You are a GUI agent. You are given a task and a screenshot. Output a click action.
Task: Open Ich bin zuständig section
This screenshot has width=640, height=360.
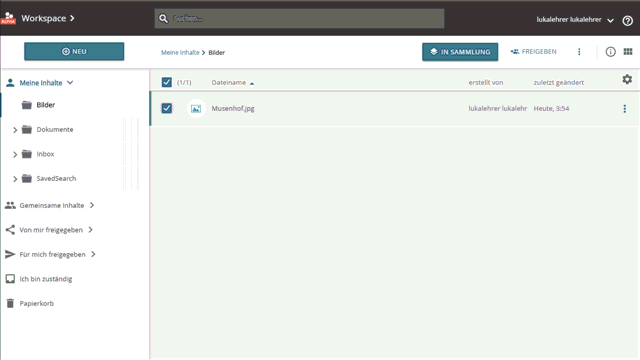point(46,279)
